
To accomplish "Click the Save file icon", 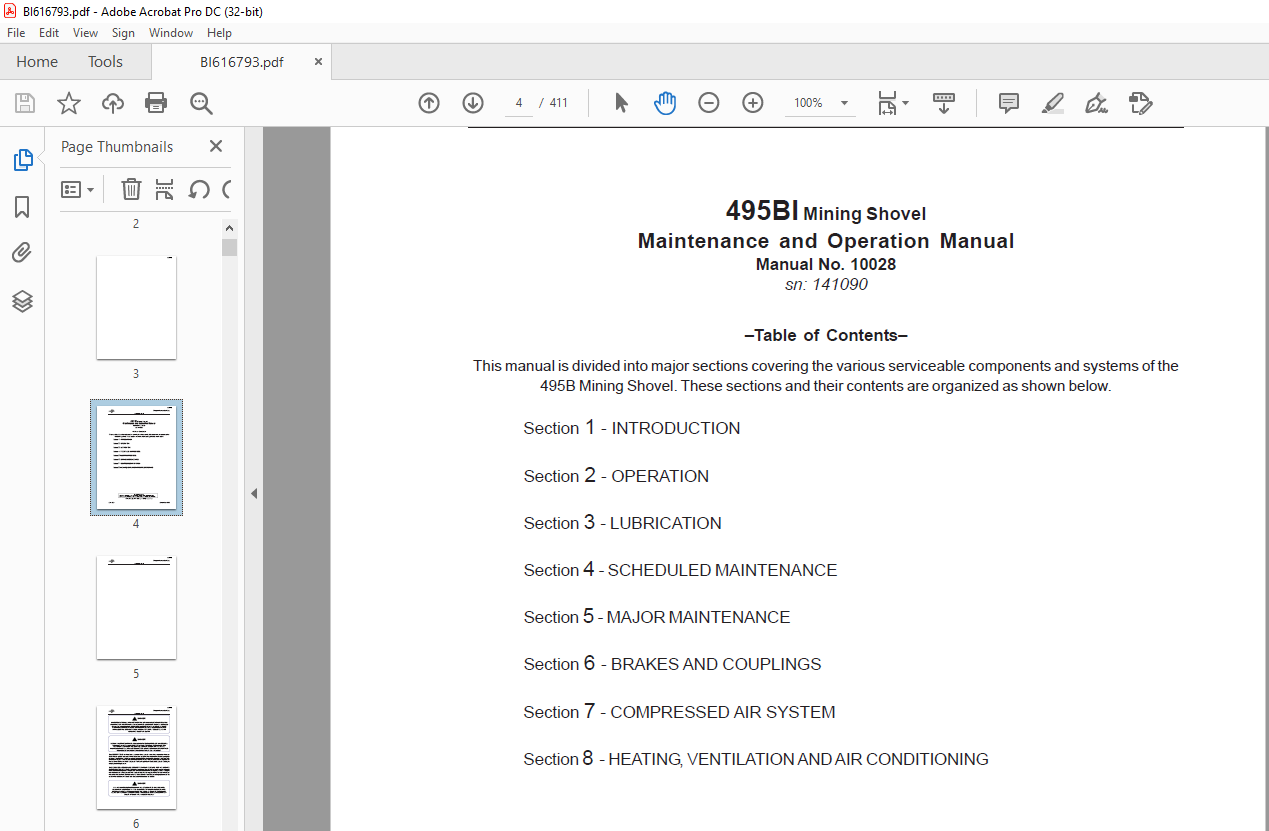I will 25,103.
